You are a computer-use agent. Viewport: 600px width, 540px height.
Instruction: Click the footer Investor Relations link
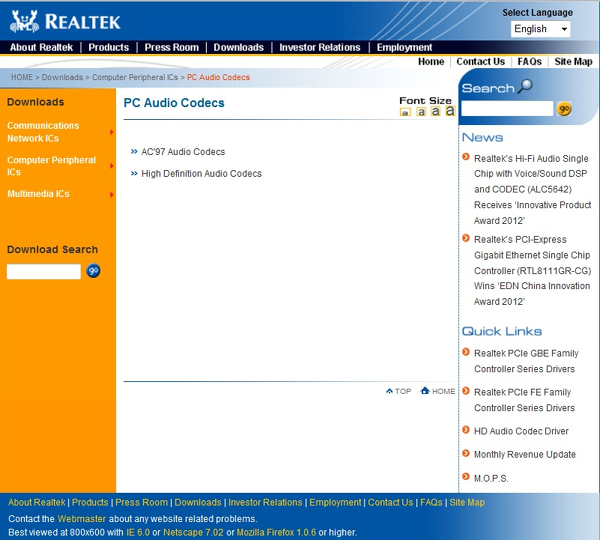(x=265, y=502)
